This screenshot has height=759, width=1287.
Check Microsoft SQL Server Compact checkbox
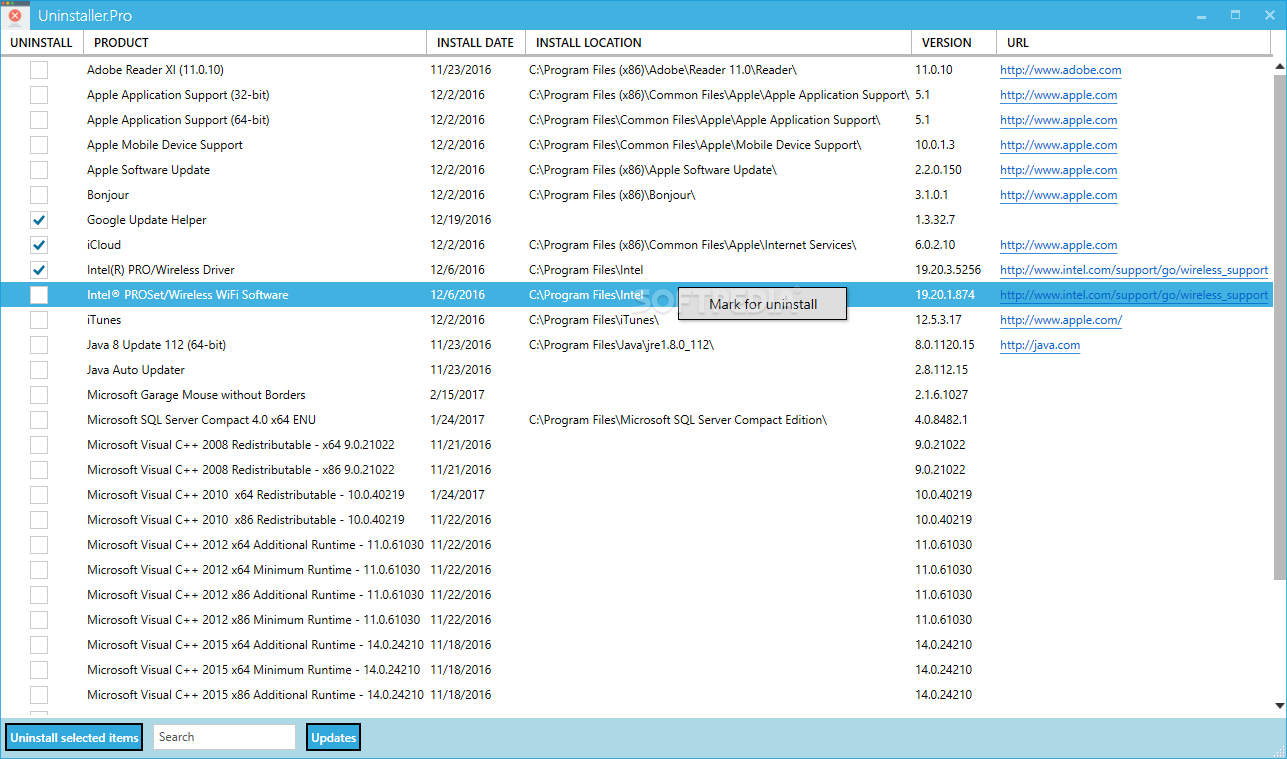pos(39,420)
